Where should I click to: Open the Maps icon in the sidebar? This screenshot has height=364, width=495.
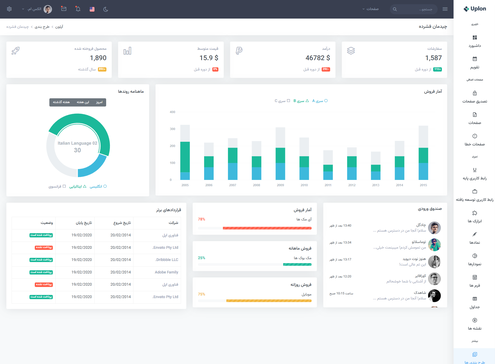475,320
